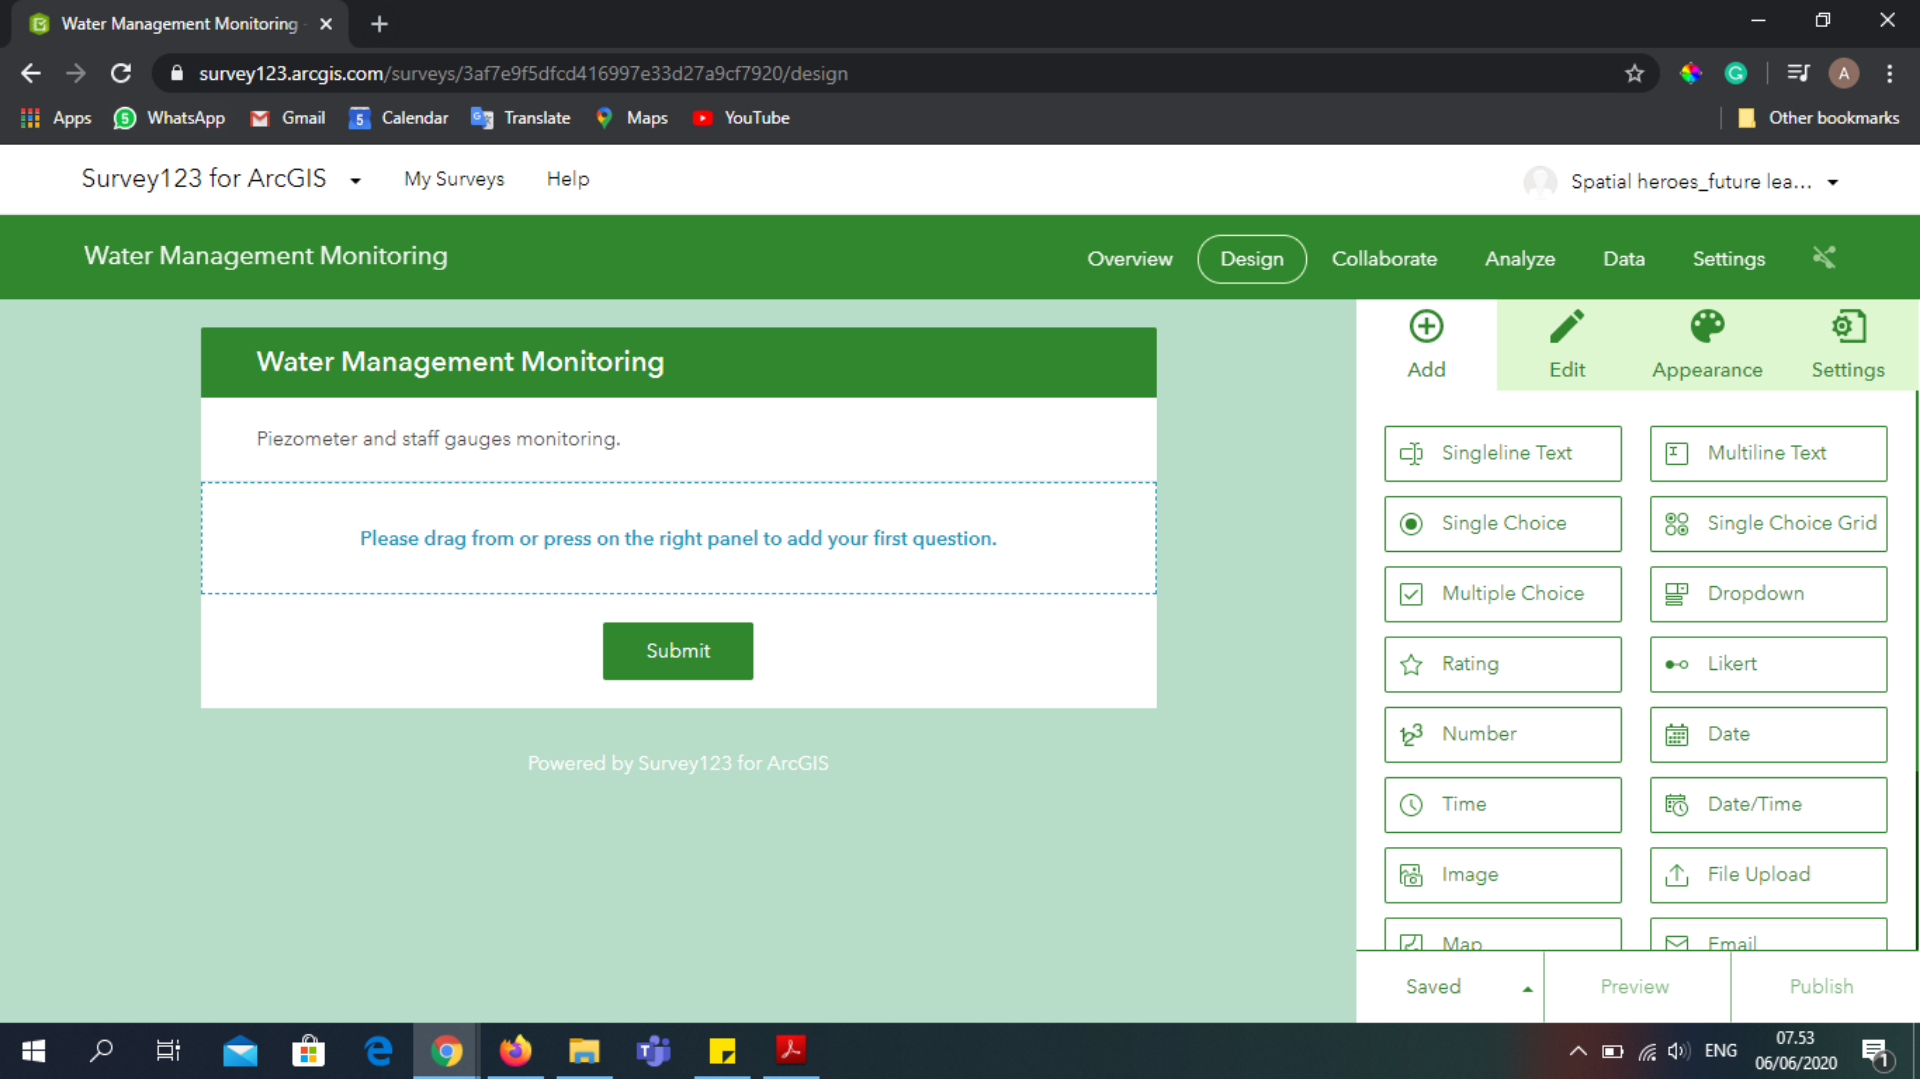
Task: Click the first question drop area
Action: 679,538
